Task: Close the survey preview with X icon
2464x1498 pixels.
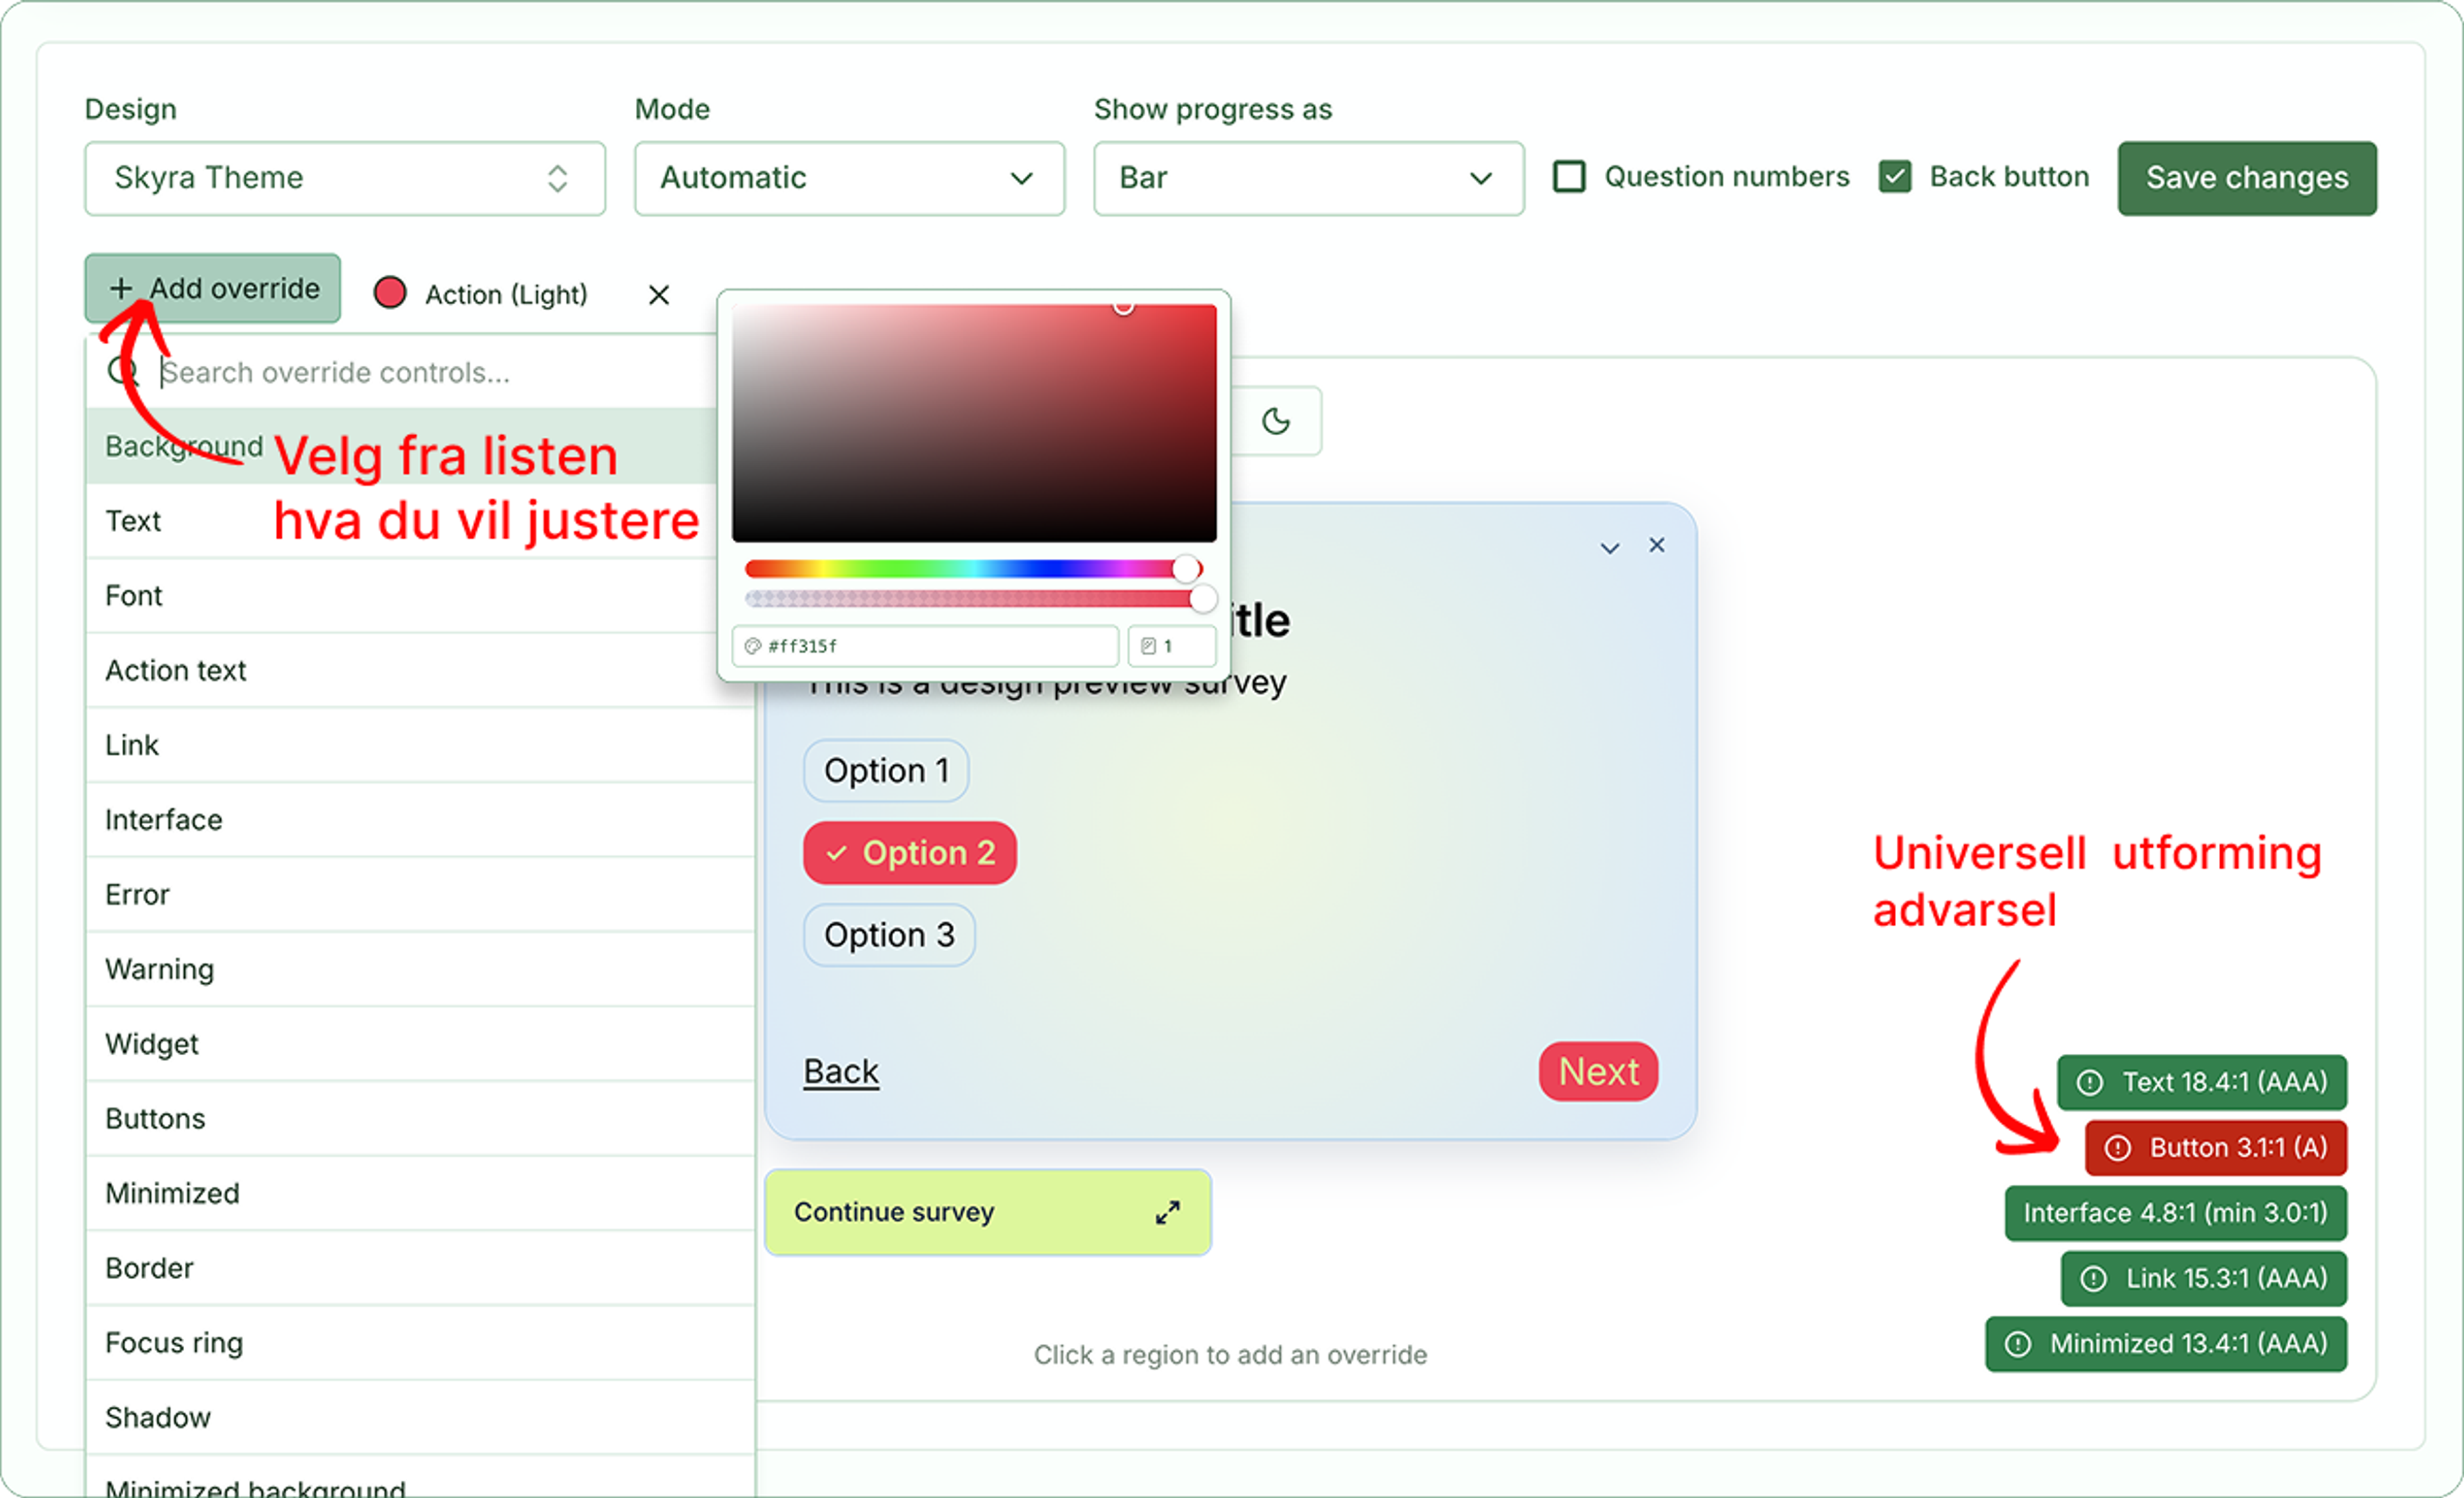Action: (1657, 545)
